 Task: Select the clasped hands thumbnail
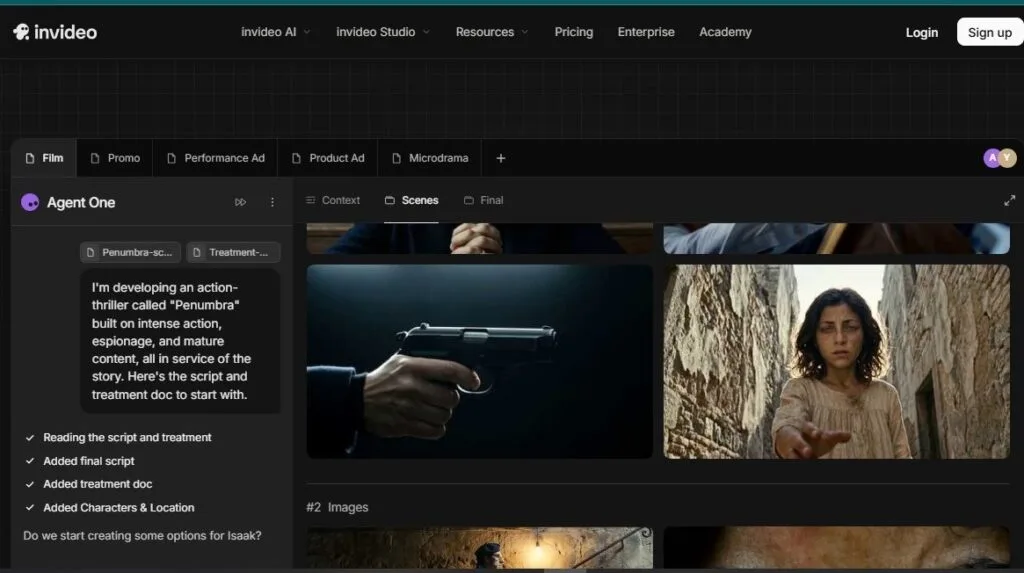[479, 238]
